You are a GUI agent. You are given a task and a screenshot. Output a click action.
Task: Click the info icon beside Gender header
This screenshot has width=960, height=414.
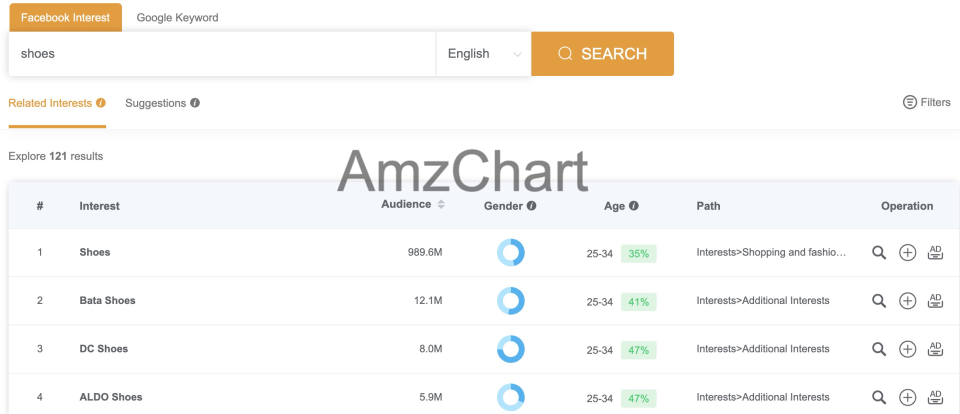point(531,206)
